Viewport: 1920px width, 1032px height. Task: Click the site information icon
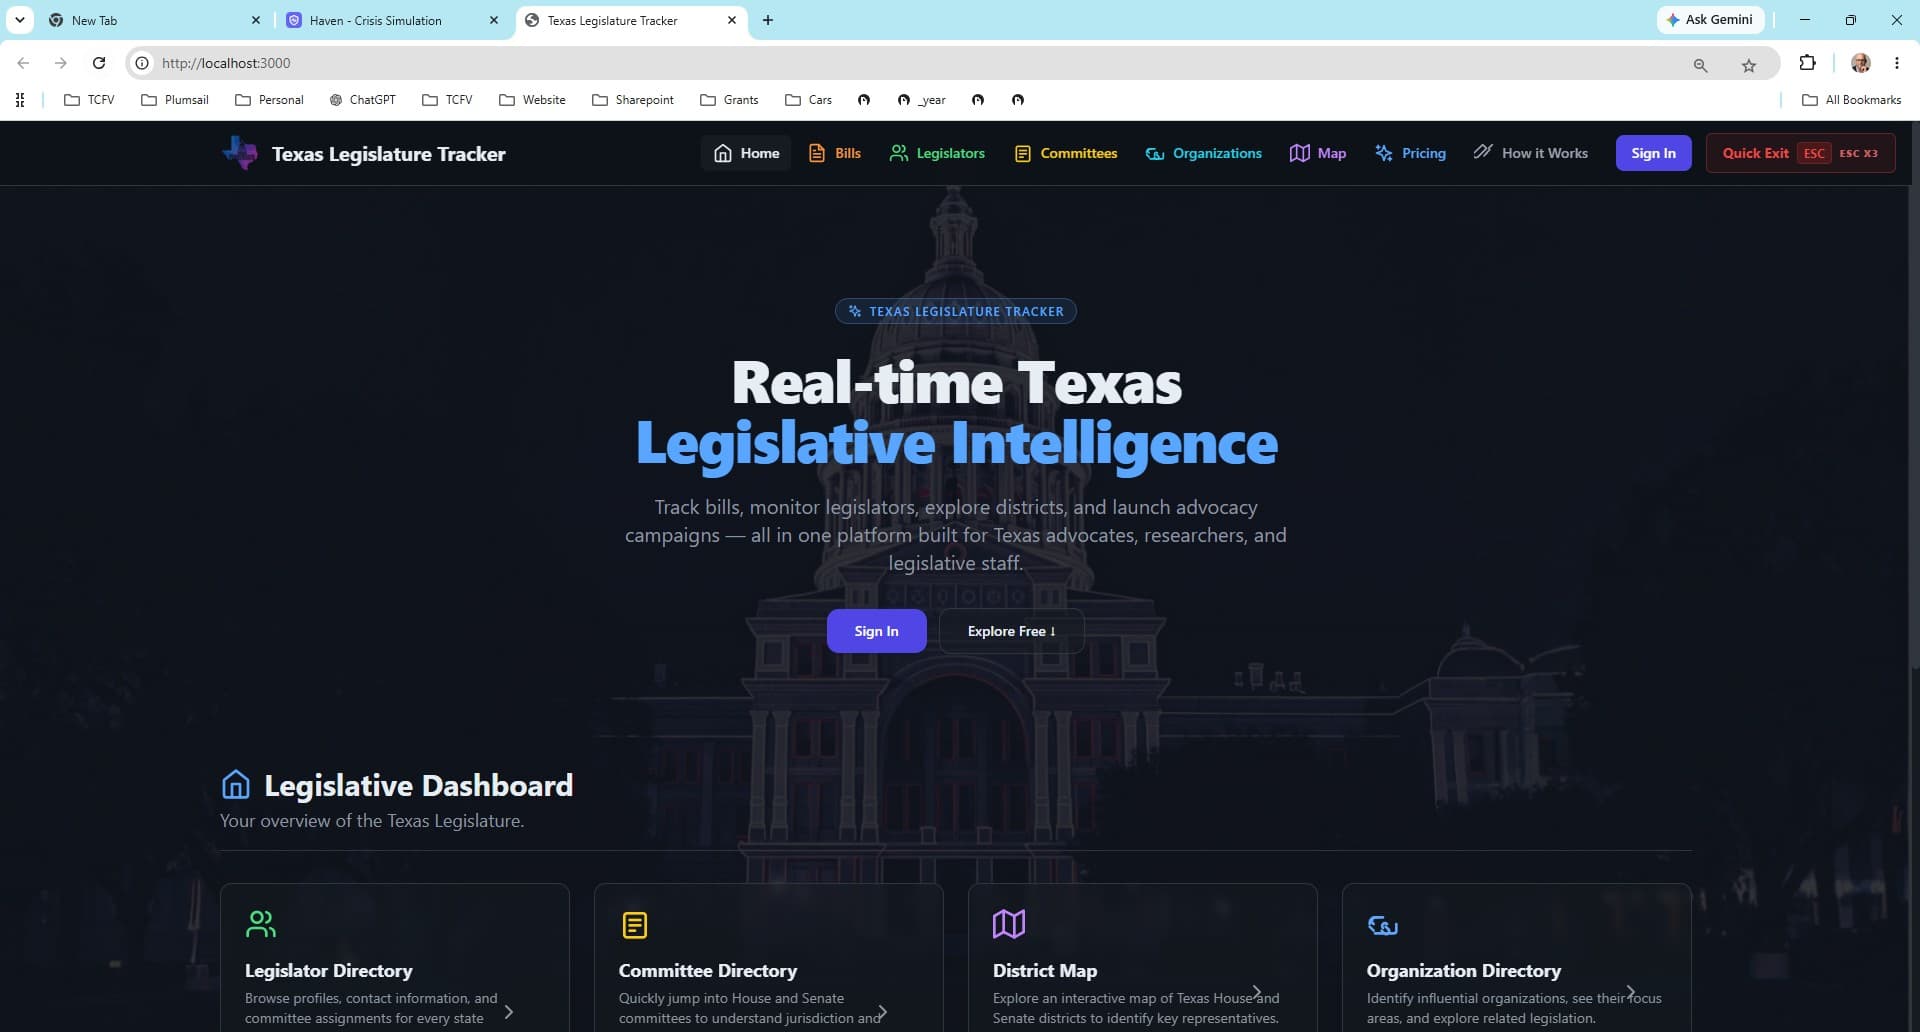tap(142, 63)
